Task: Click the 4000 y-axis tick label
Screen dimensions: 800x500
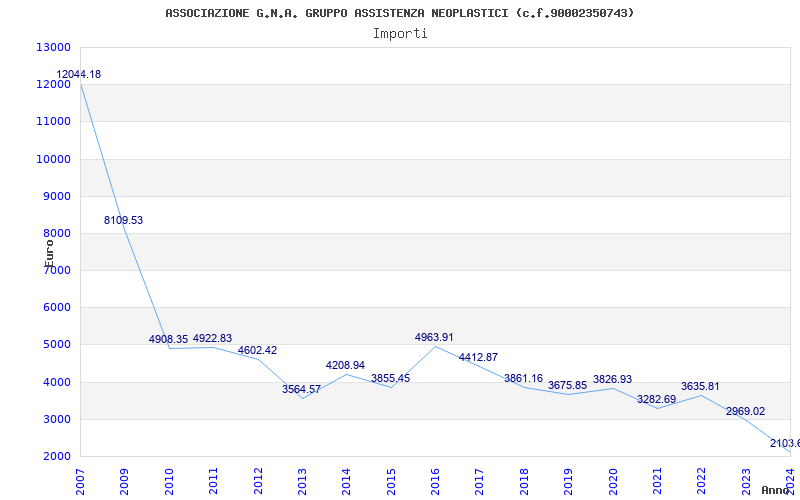Action: (x=56, y=382)
